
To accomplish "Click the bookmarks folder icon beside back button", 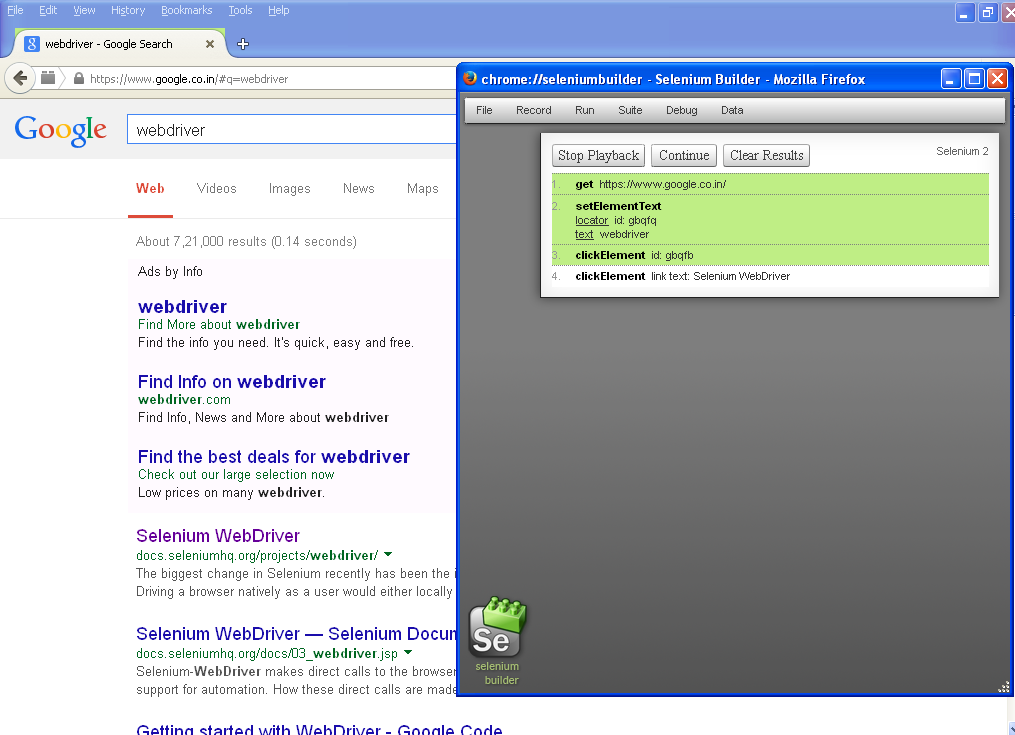I will 48,78.
